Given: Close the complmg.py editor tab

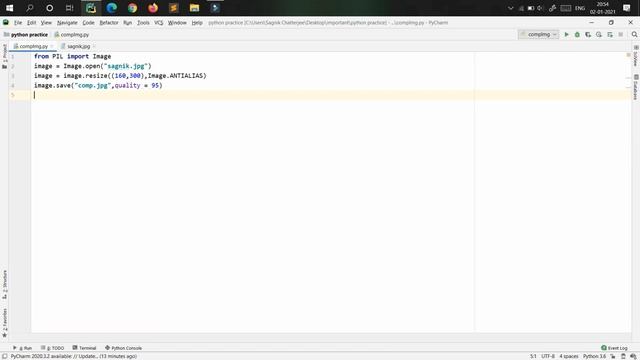Looking at the screenshot, I should pyautogui.click(x=52, y=47).
